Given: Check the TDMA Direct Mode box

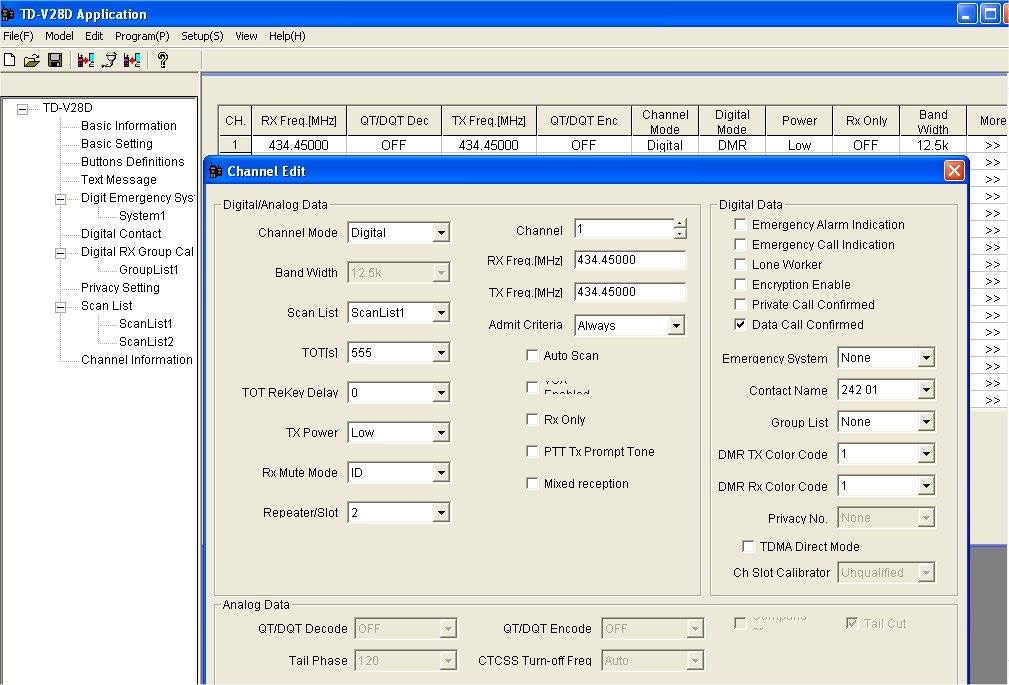Looking at the screenshot, I should point(748,546).
